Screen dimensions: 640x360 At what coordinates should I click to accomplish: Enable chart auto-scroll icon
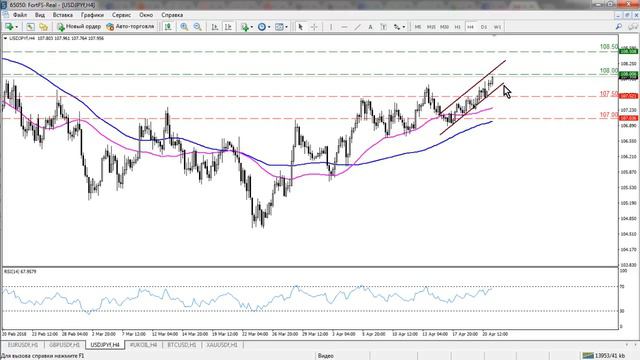point(215,27)
